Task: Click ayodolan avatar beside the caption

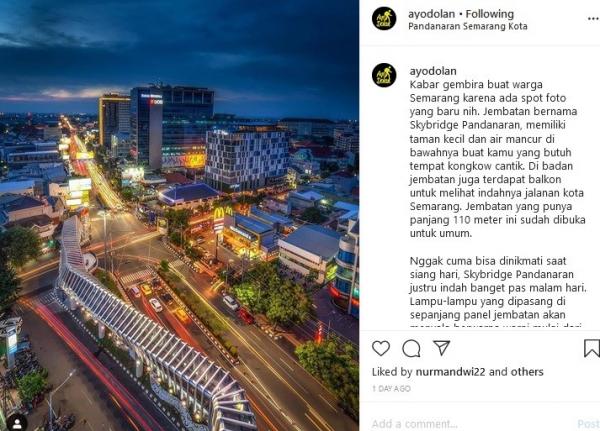Action: coord(384,75)
